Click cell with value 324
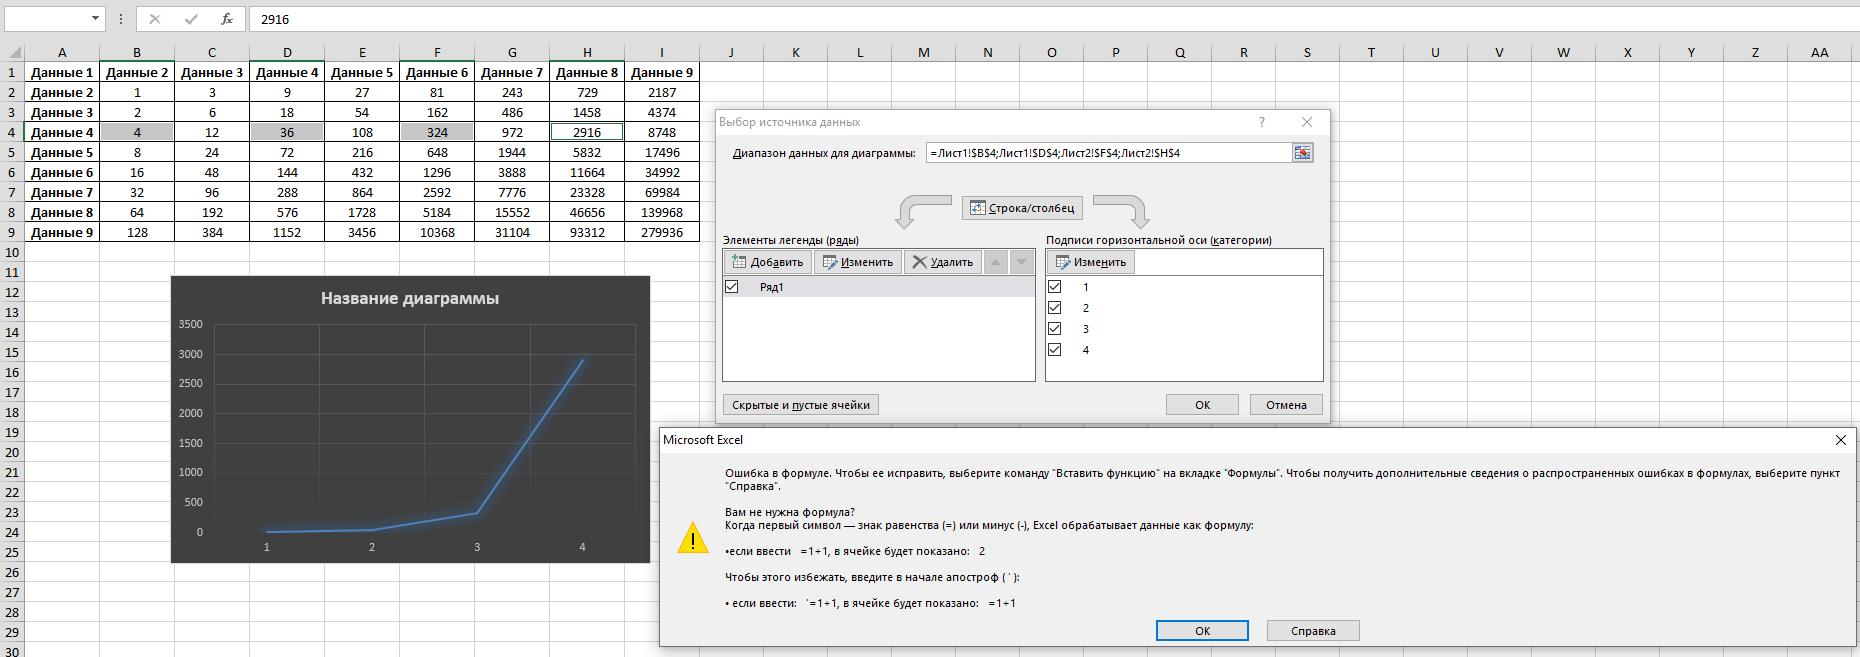1860x657 pixels. click(x=437, y=132)
